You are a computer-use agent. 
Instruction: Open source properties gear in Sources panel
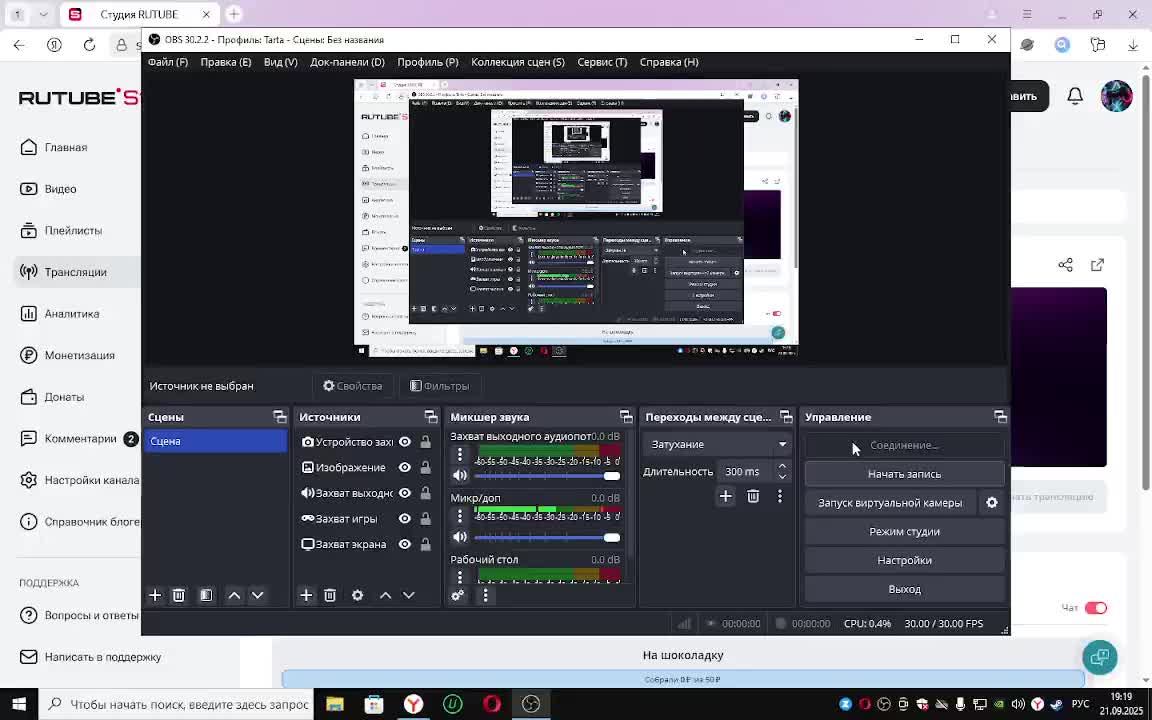pos(358,595)
